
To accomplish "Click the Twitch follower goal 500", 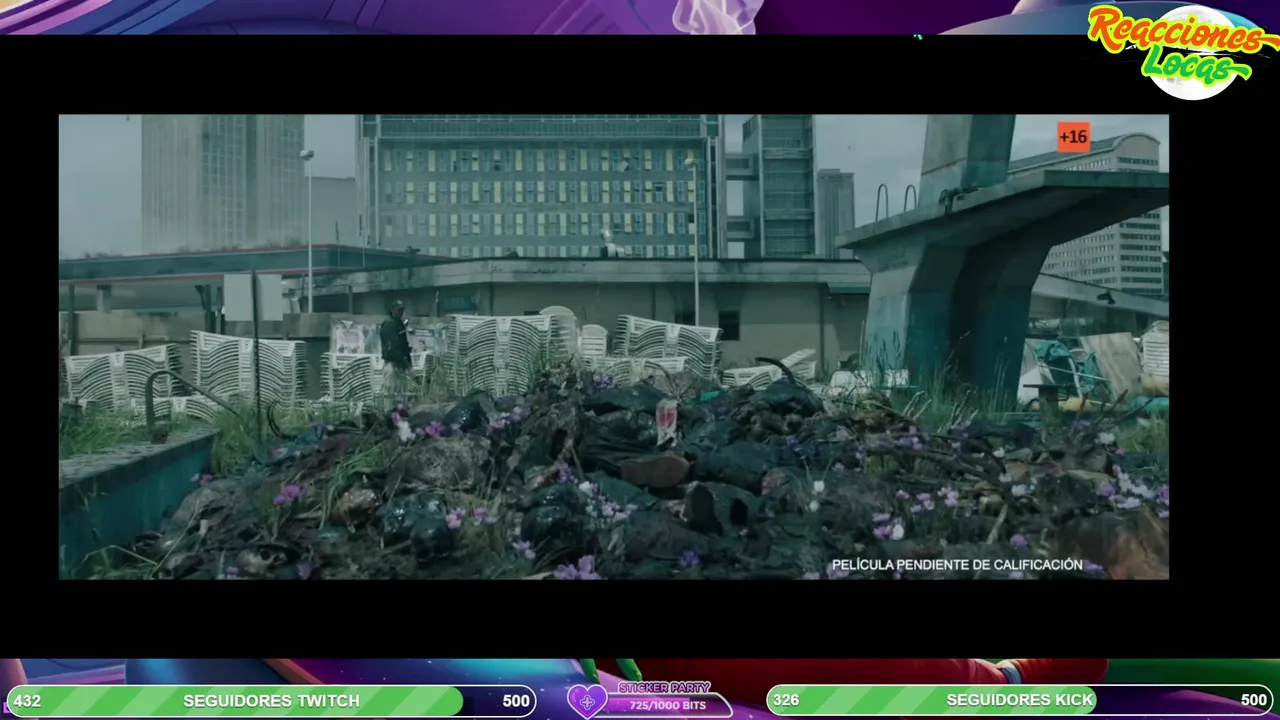I will pos(516,701).
